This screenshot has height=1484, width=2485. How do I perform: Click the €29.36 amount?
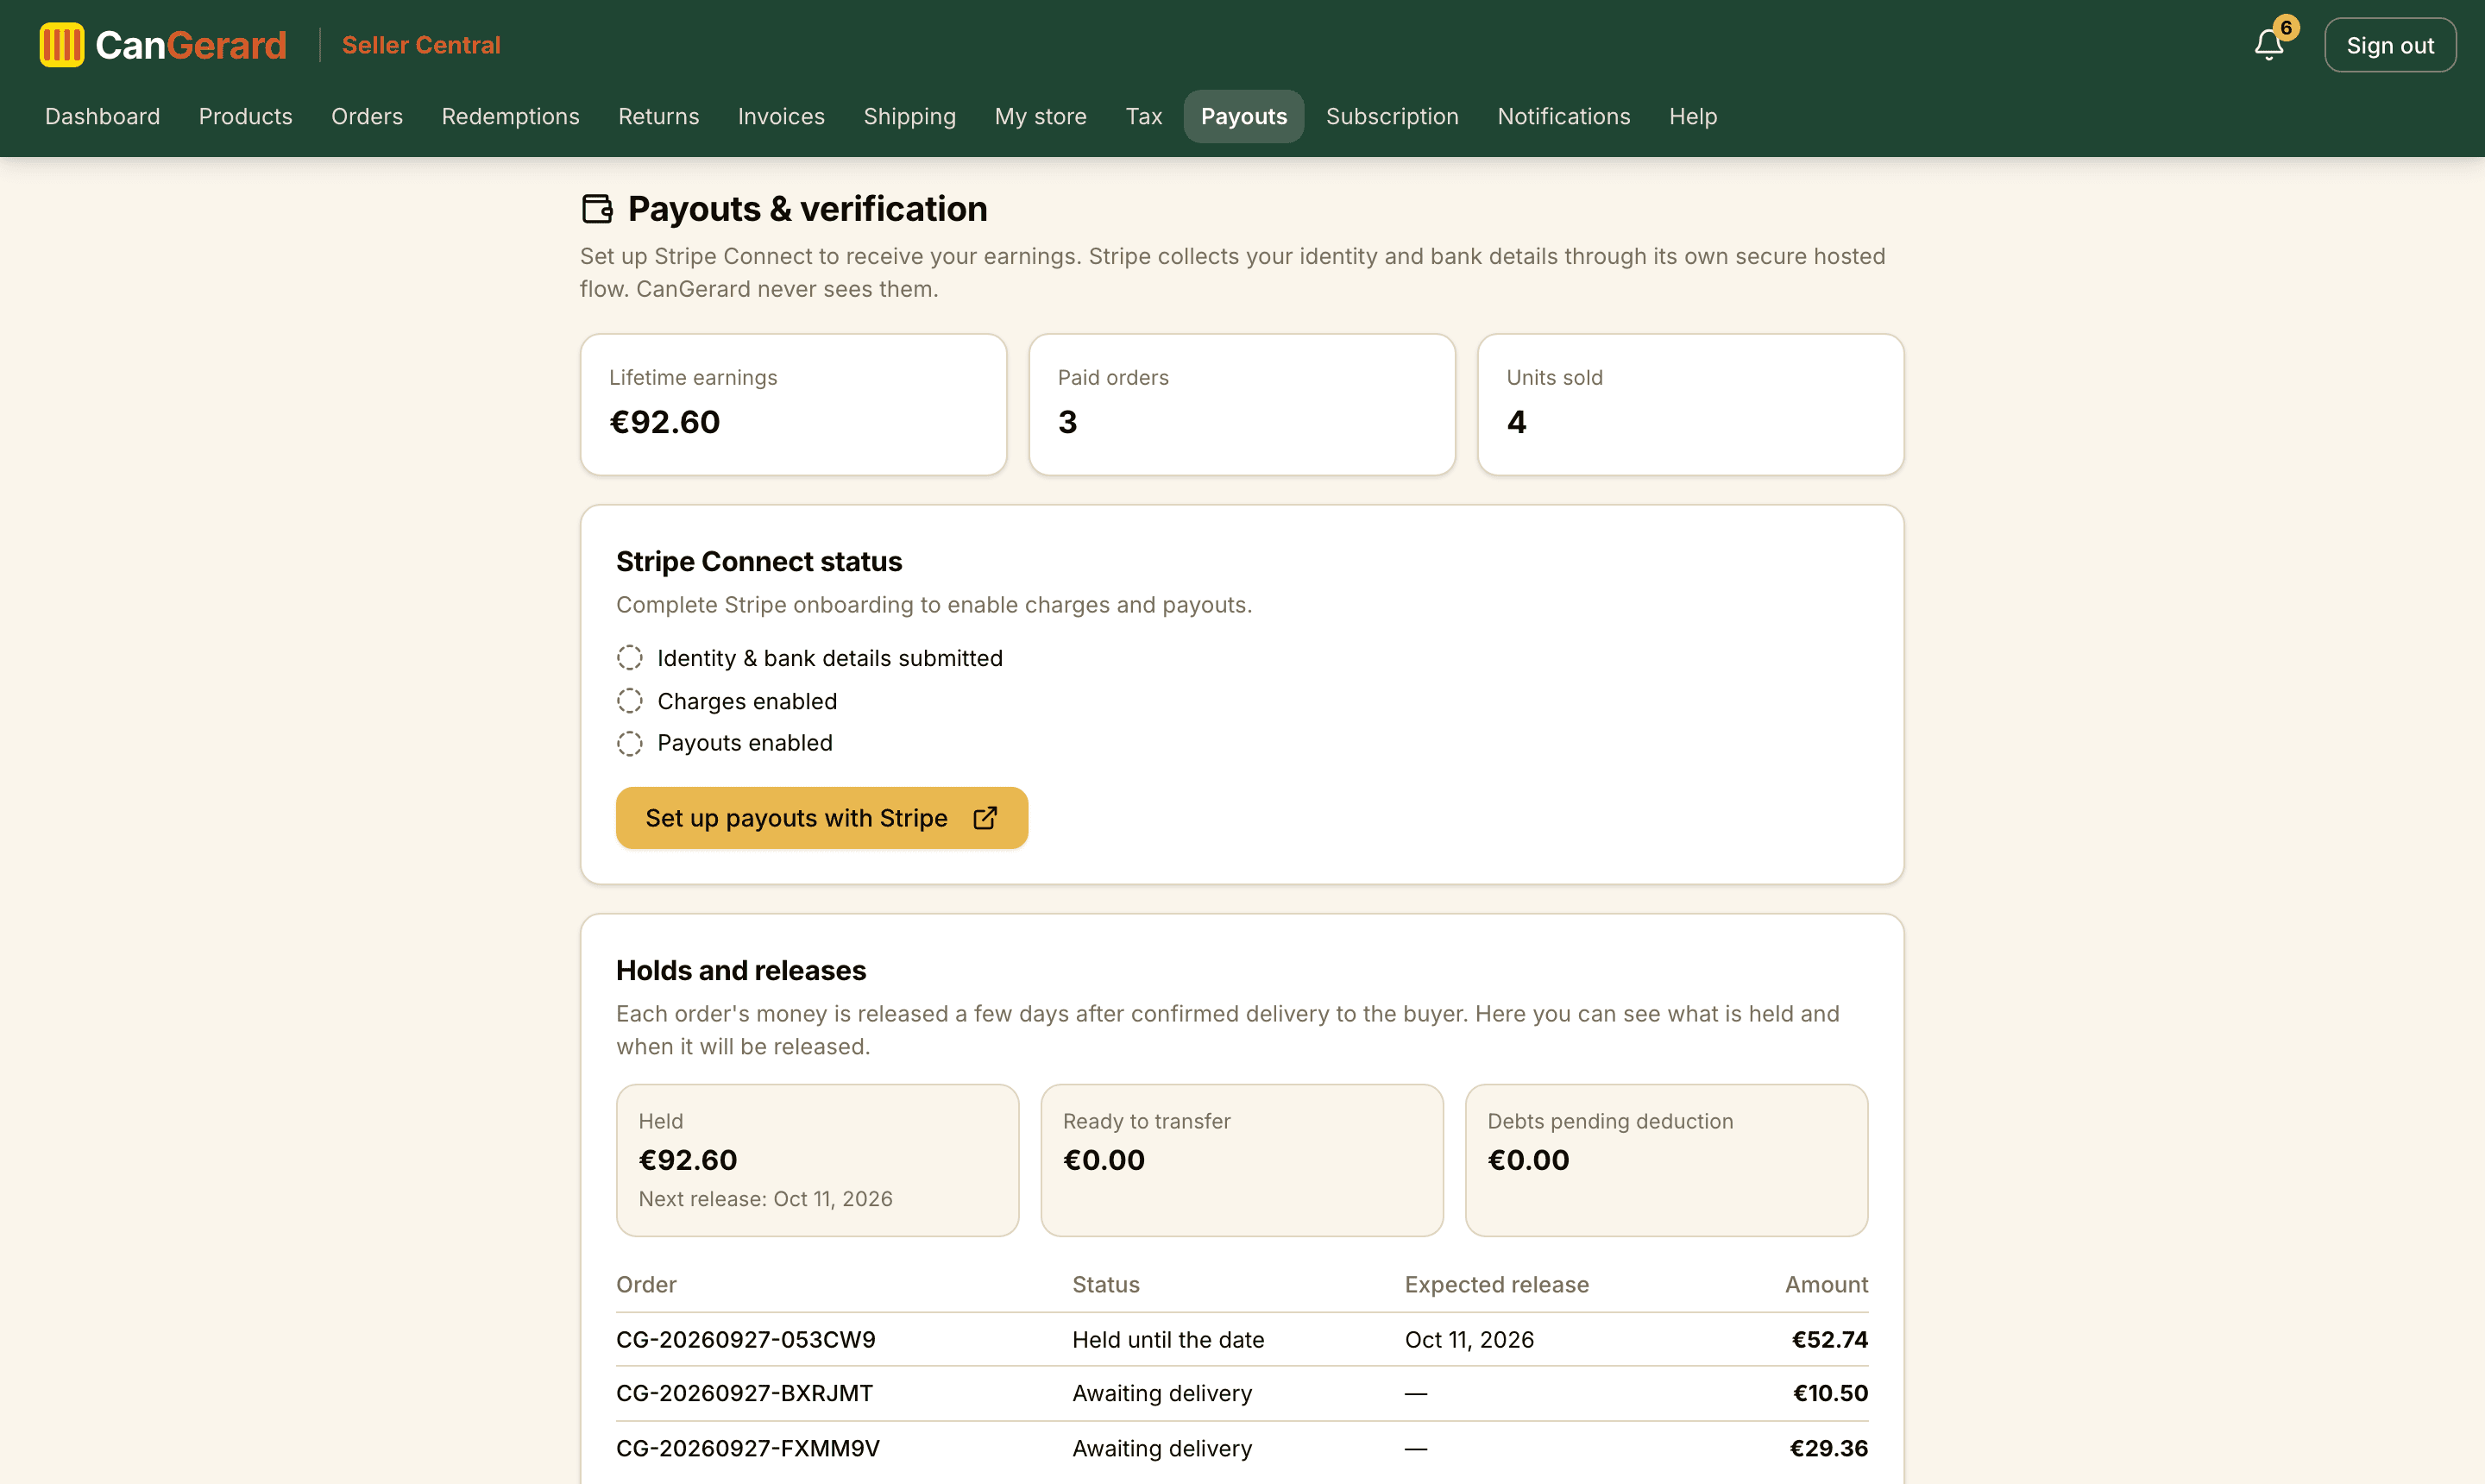point(1829,1448)
